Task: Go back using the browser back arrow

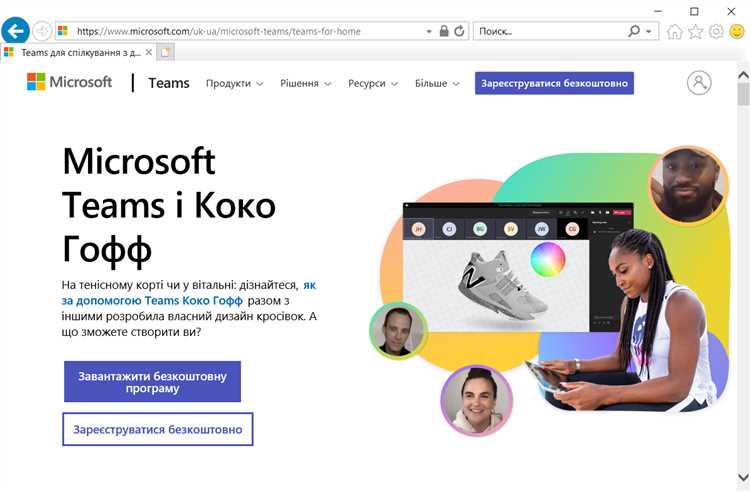Action: point(15,31)
